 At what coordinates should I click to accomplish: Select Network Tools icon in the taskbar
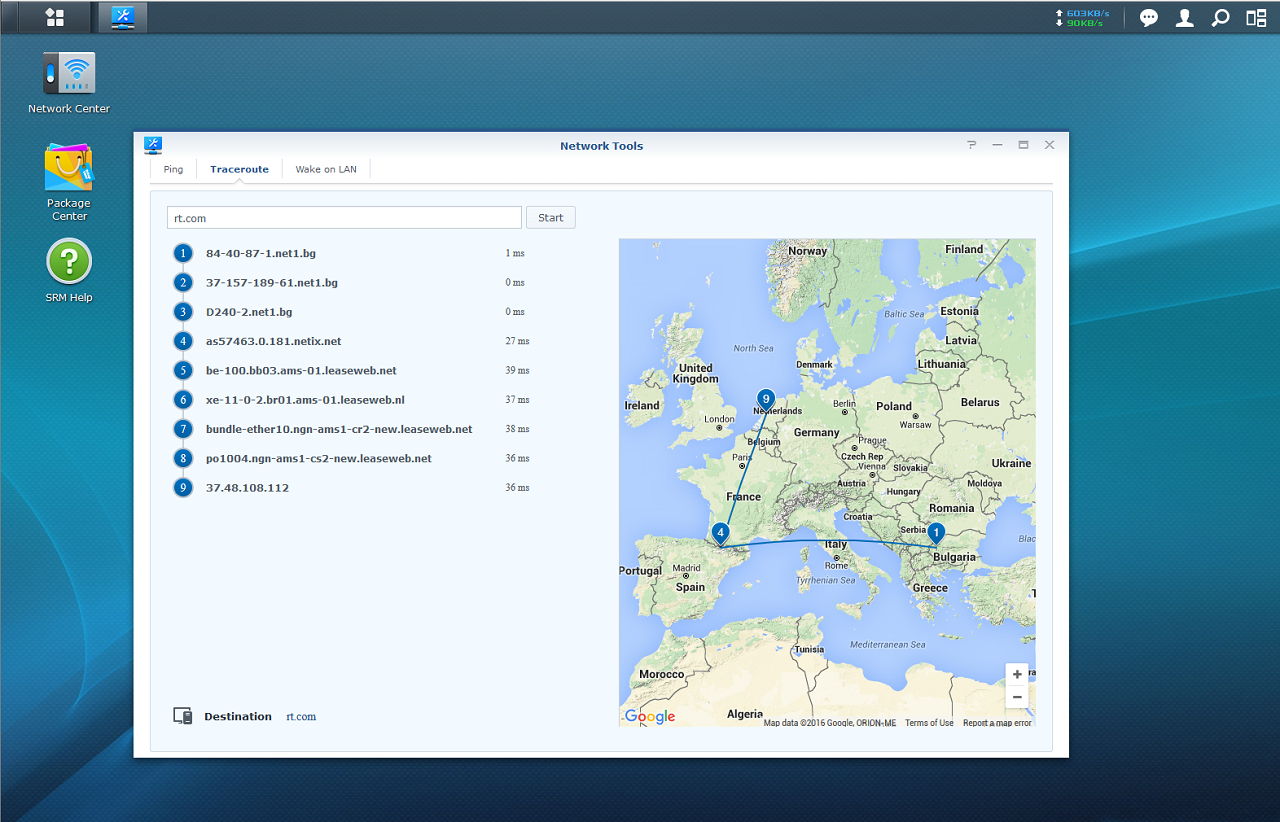124,17
